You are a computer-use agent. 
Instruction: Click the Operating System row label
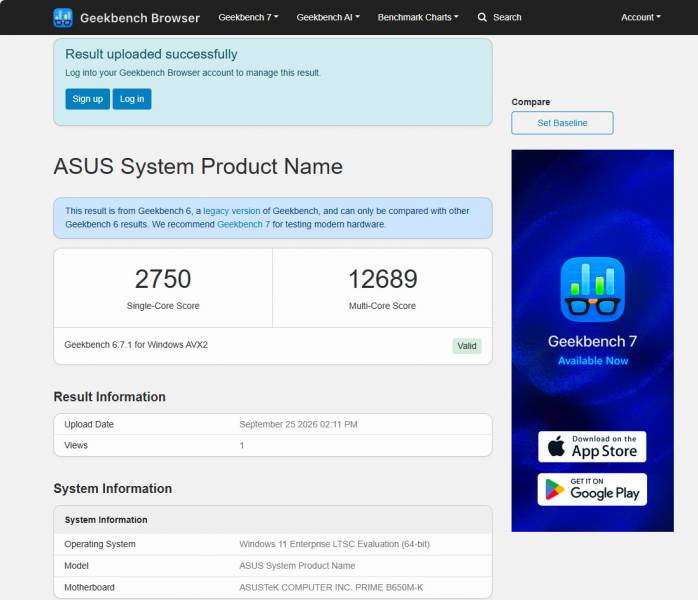click(100, 544)
